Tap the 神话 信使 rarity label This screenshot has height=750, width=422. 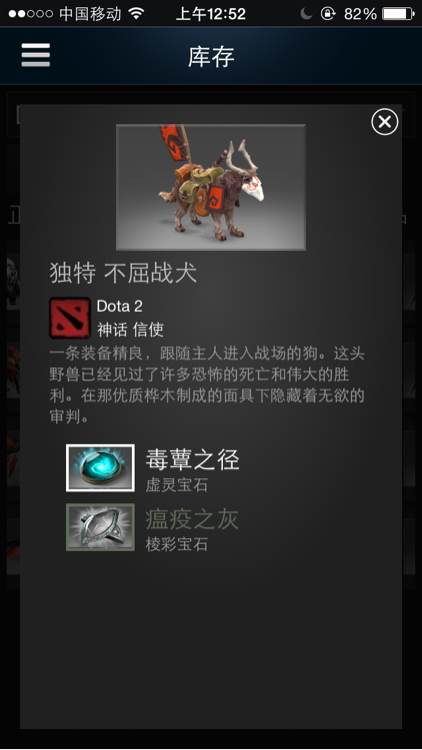pyautogui.click(x=130, y=329)
